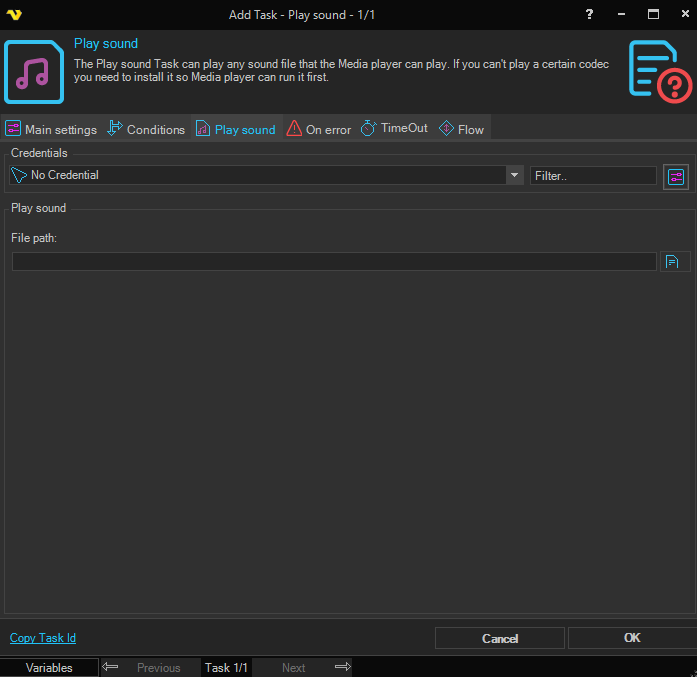Select the TimeOut tab

click(x=394, y=129)
